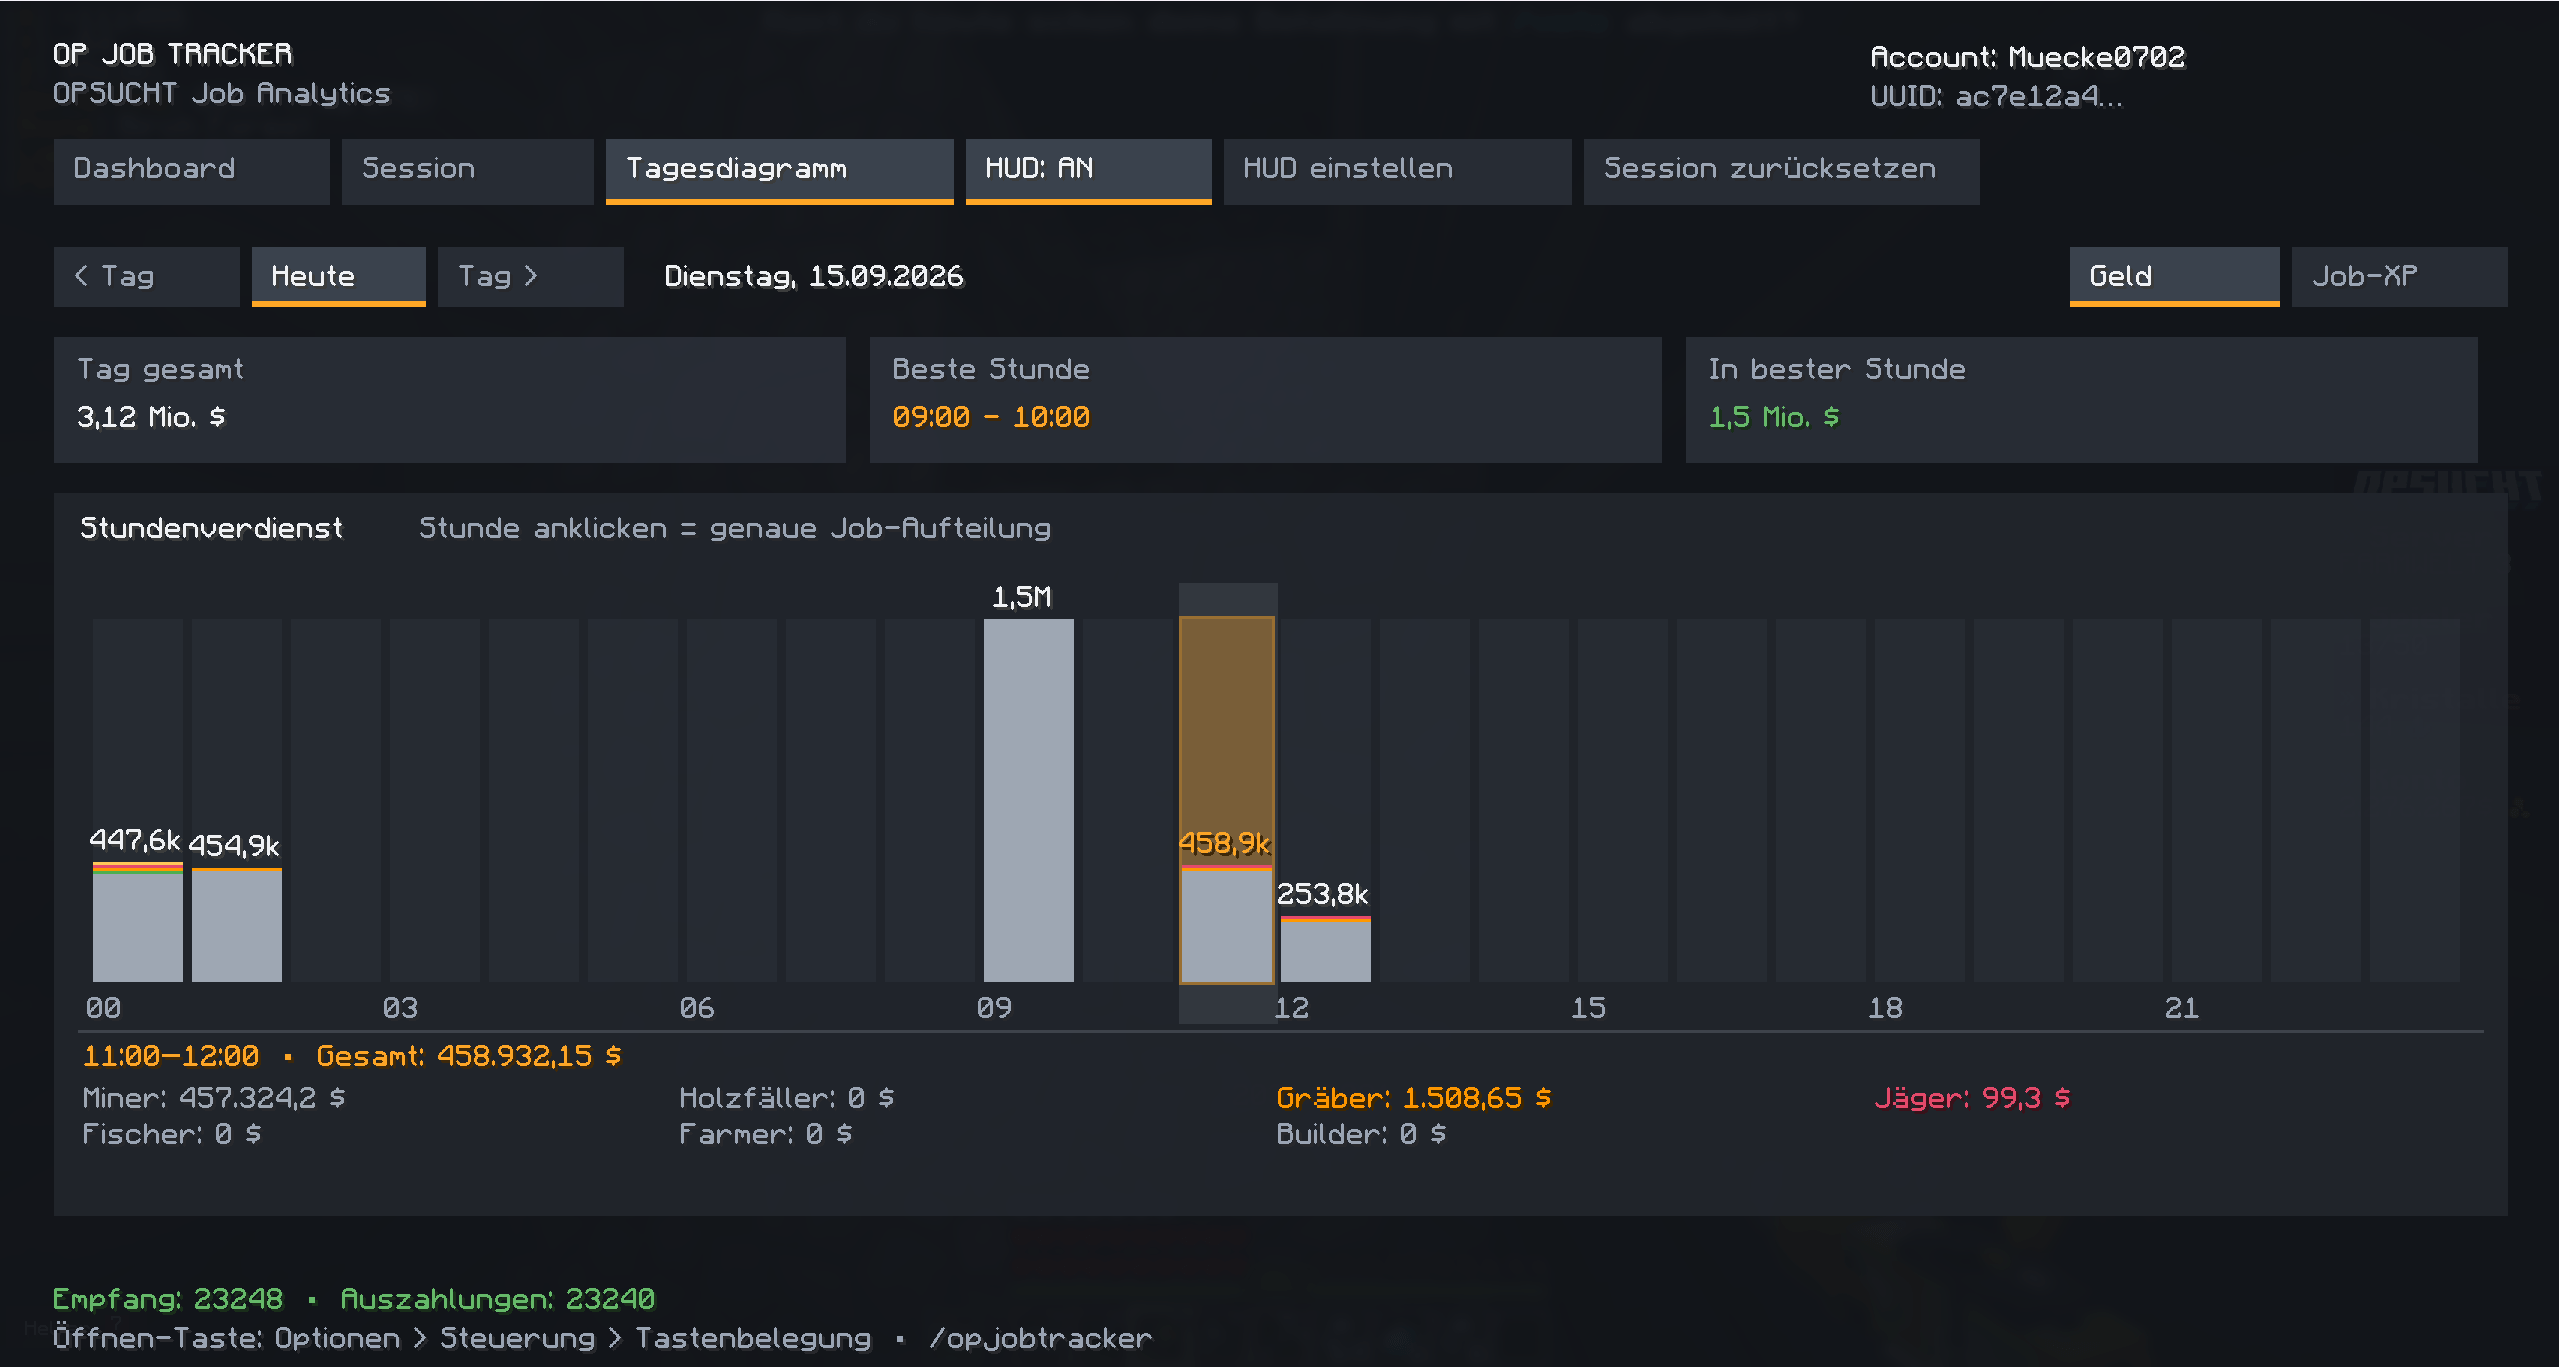The width and height of the screenshot is (2559, 1367).
Task: Click the Fischer: 0 $ entry
Action: pyautogui.click(x=171, y=1134)
